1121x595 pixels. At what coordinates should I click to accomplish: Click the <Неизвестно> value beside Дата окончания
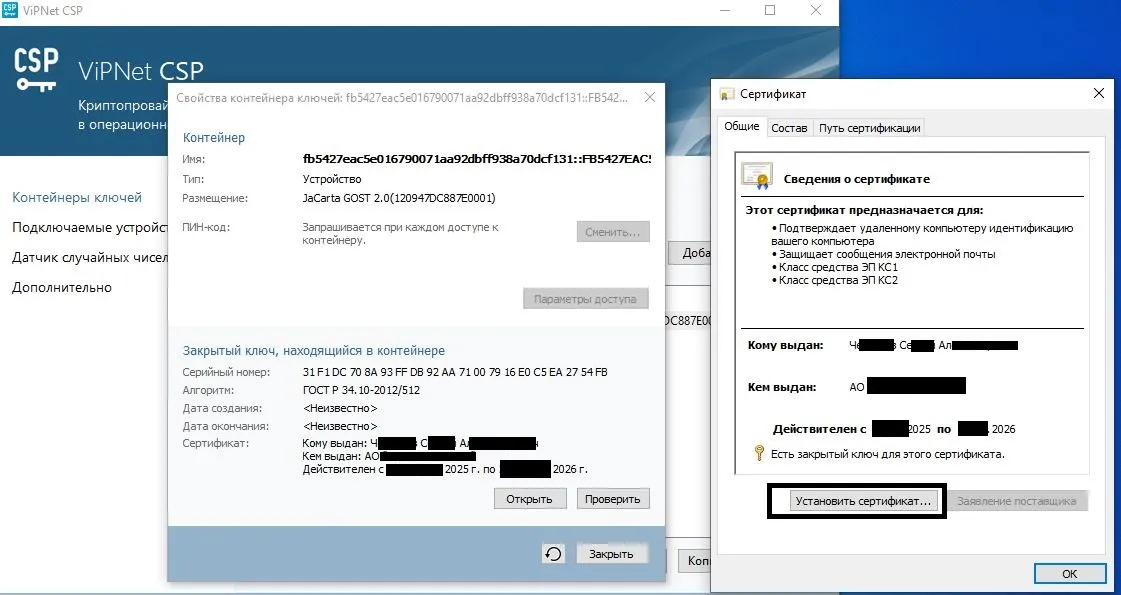tap(340, 426)
